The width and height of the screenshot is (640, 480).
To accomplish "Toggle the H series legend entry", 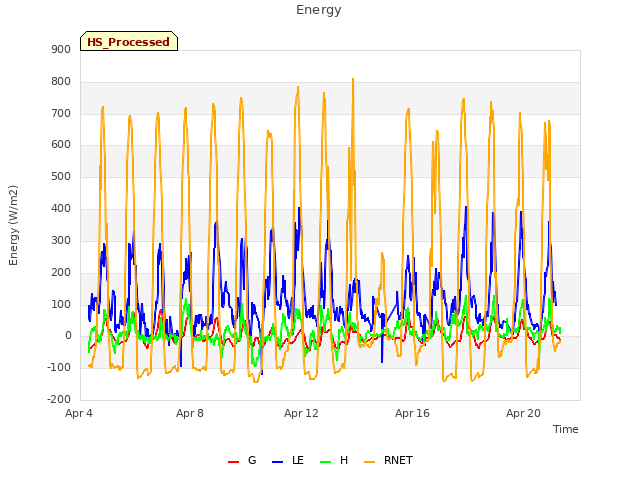I will [334, 460].
